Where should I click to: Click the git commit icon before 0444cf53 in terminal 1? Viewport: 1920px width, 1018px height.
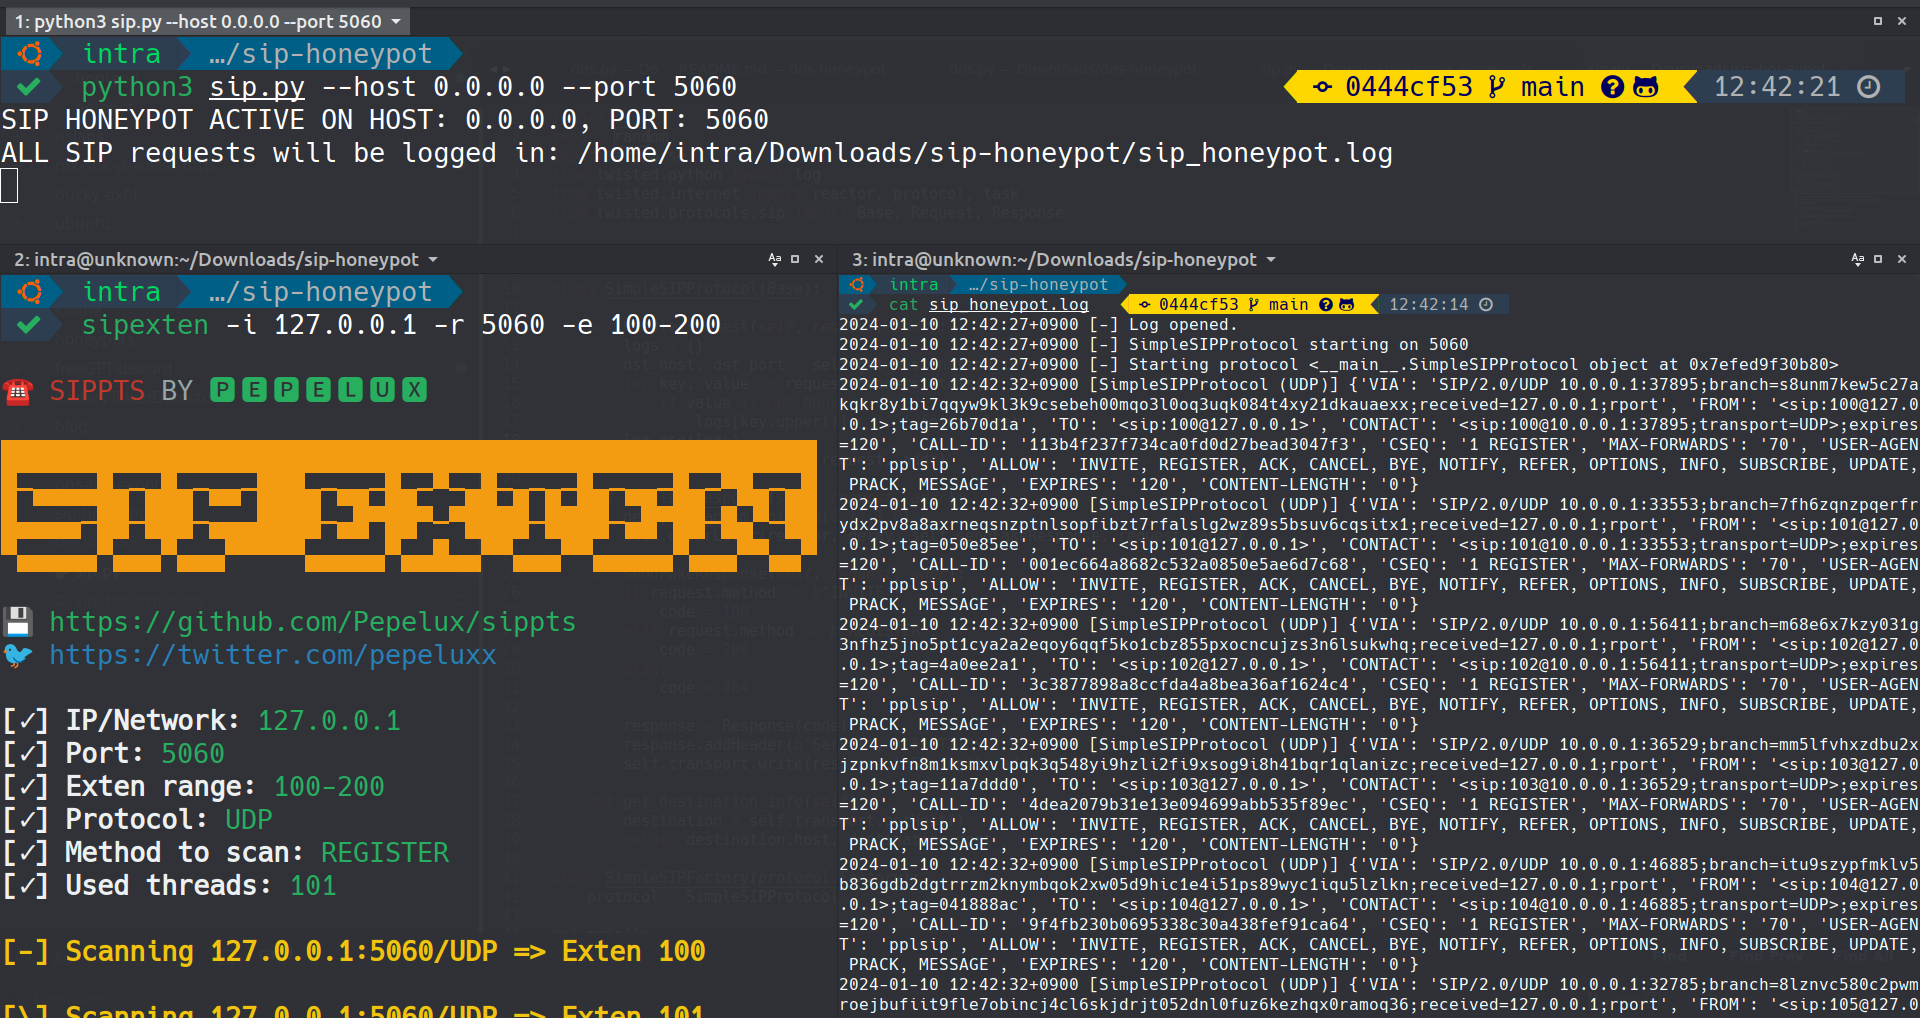click(x=1322, y=87)
